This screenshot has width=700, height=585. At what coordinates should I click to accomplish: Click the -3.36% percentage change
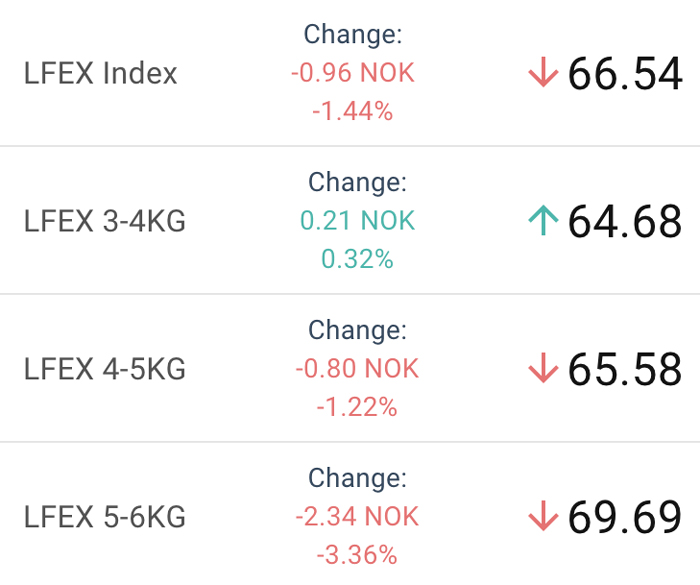357,555
